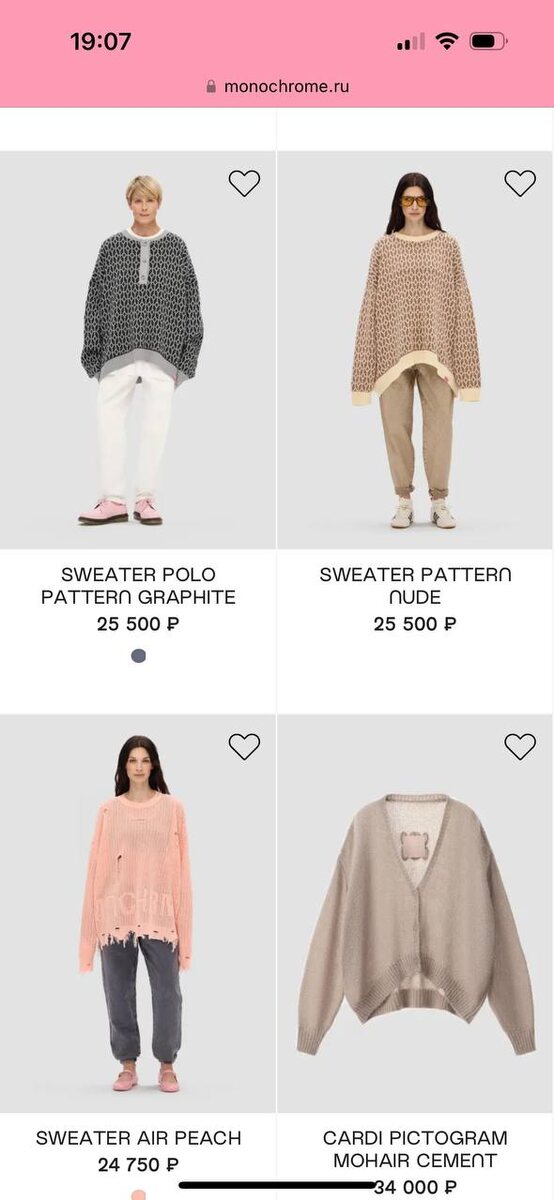Pick the peach color dot swatch
Viewport: 554px width, 1200px height.
point(139,1194)
